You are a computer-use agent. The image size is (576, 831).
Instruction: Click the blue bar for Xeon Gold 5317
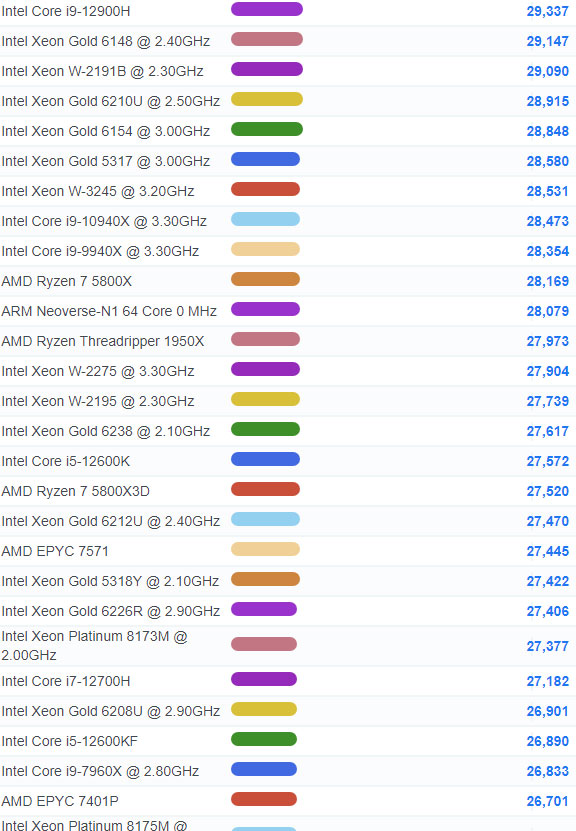point(265,159)
